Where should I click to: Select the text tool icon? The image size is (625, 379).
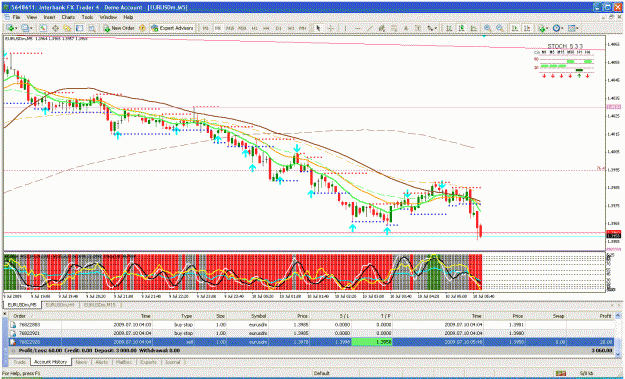[x=406, y=28]
